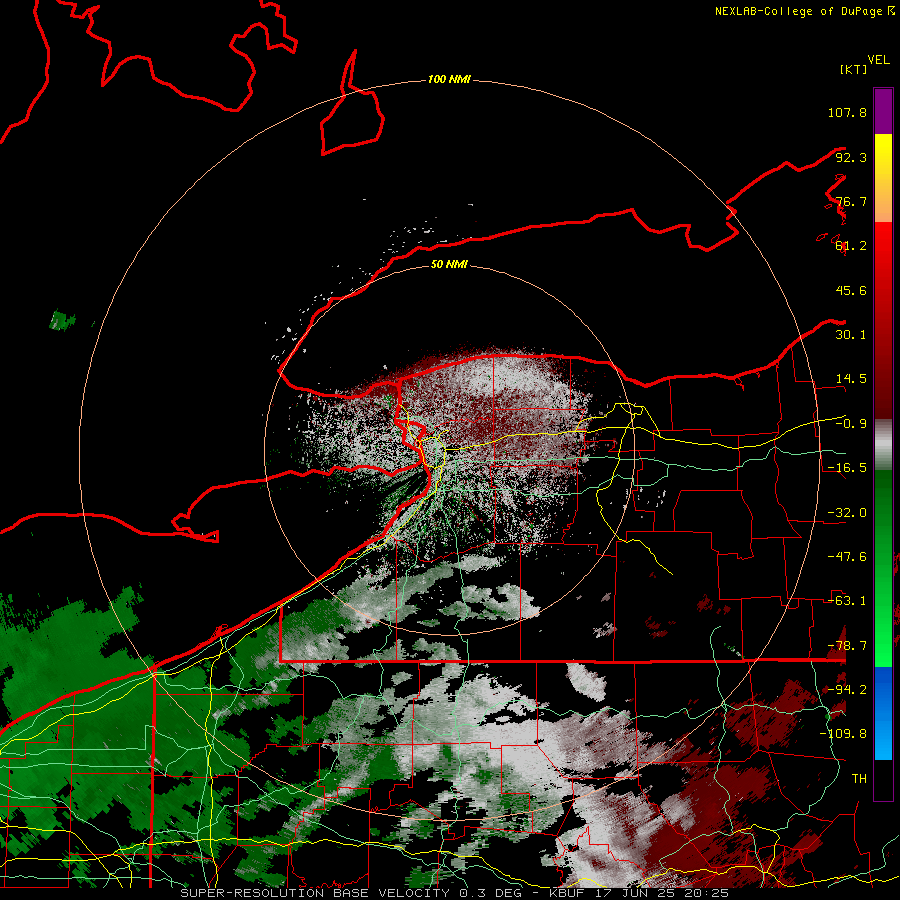Click the VEL legend title

tap(878, 60)
